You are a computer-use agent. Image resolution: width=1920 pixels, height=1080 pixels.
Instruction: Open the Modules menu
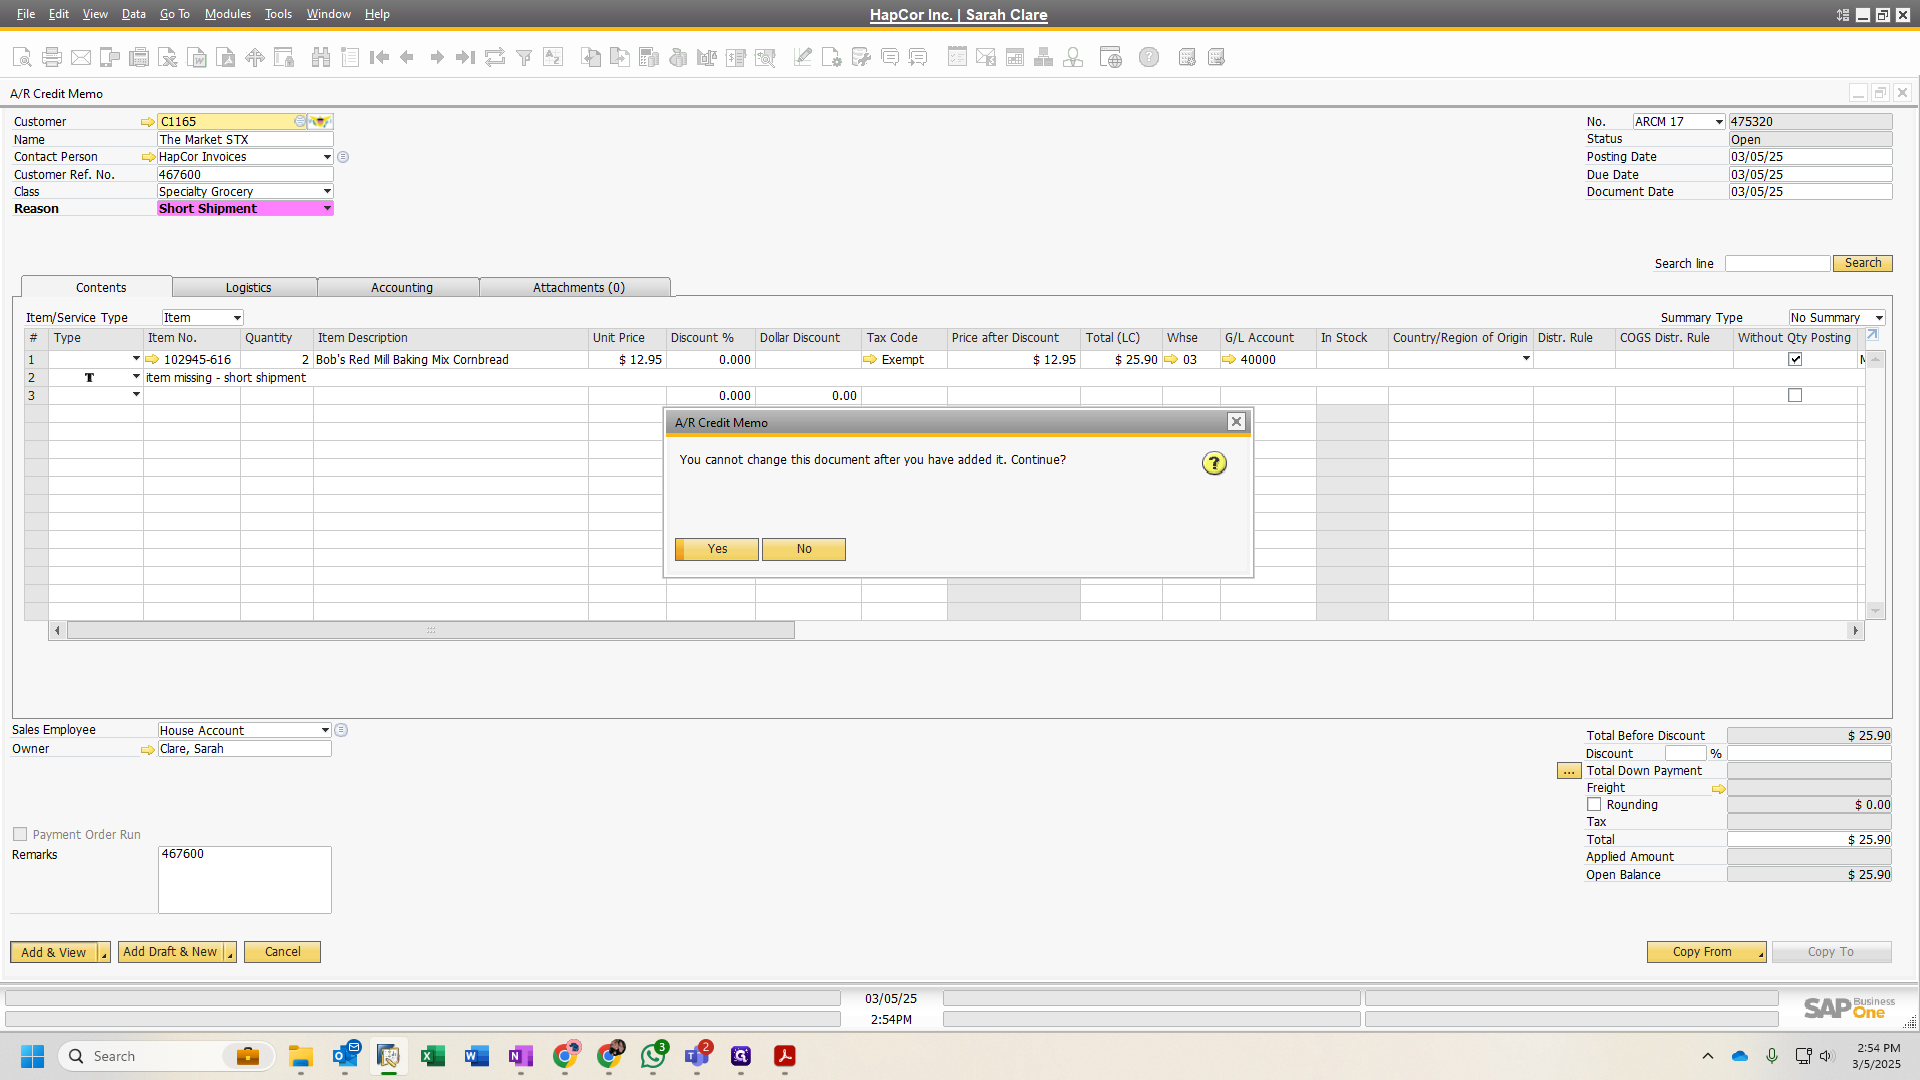click(x=227, y=14)
